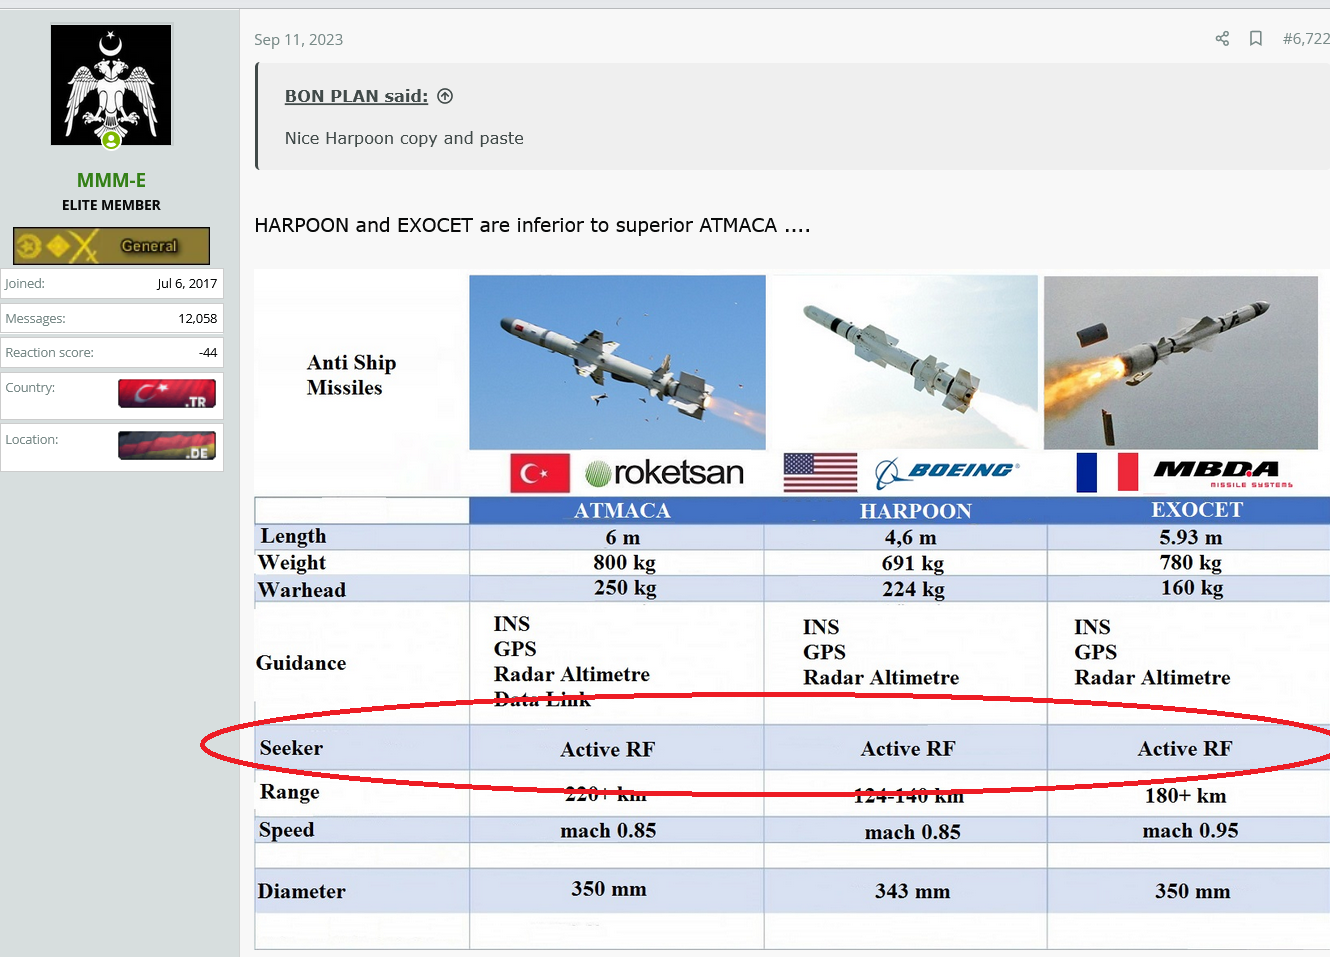The width and height of the screenshot is (1330, 957).
Task: Open post number #6,722 permalink
Action: click(1306, 39)
